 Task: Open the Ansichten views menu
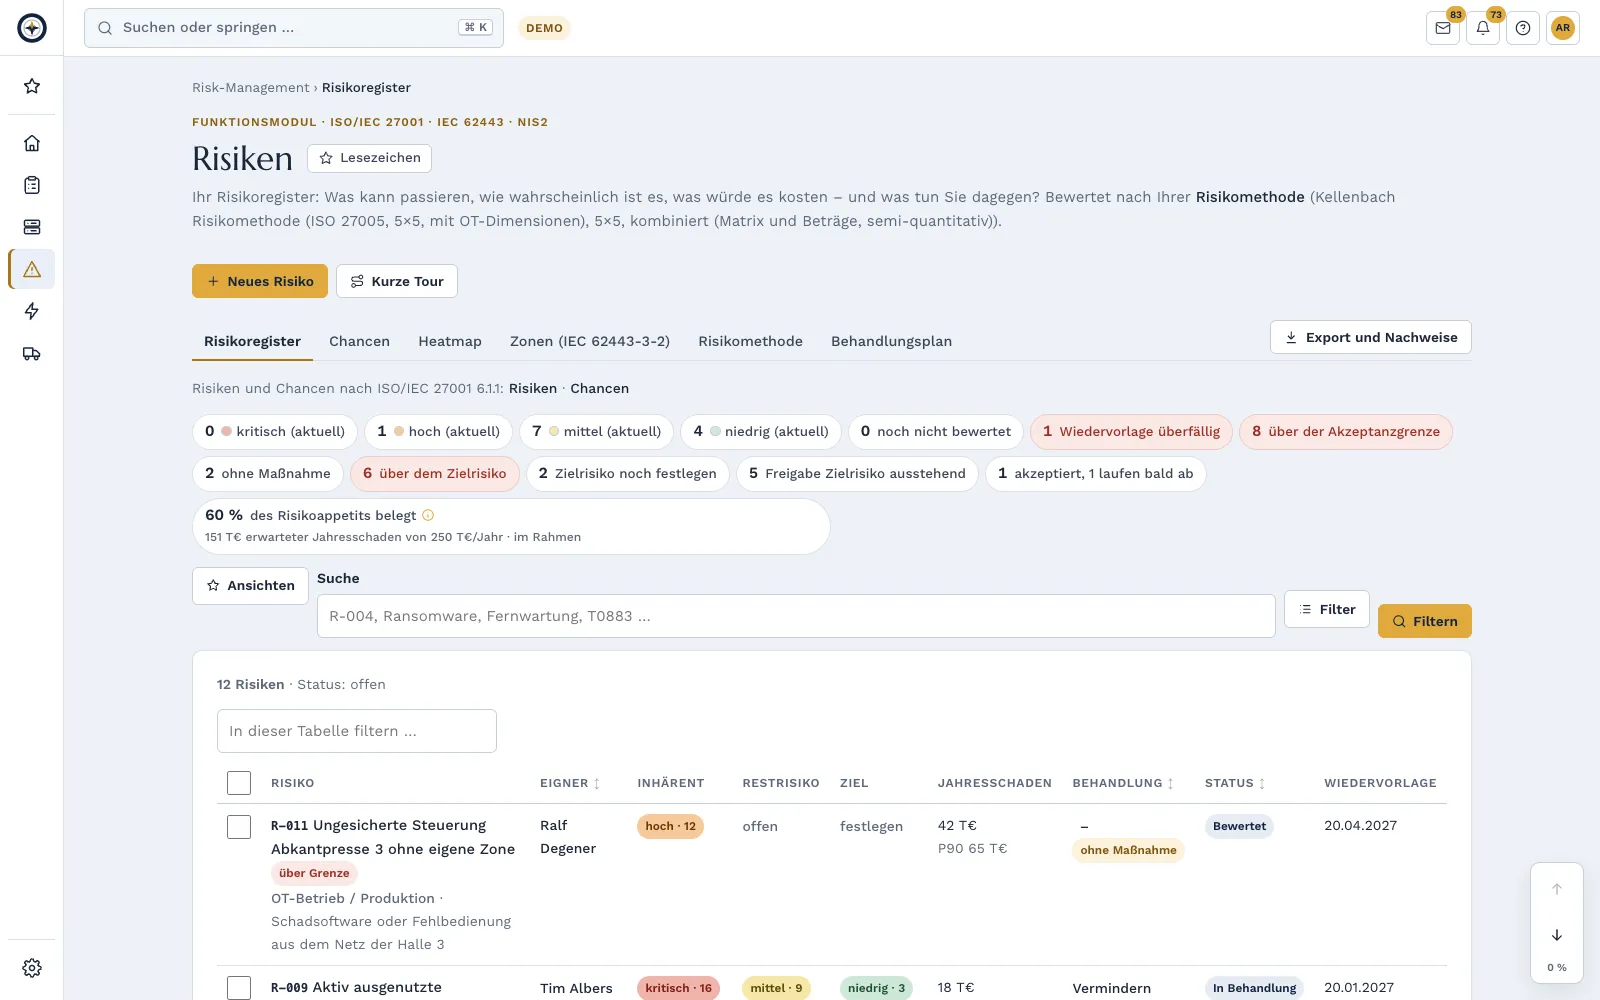(250, 586)
